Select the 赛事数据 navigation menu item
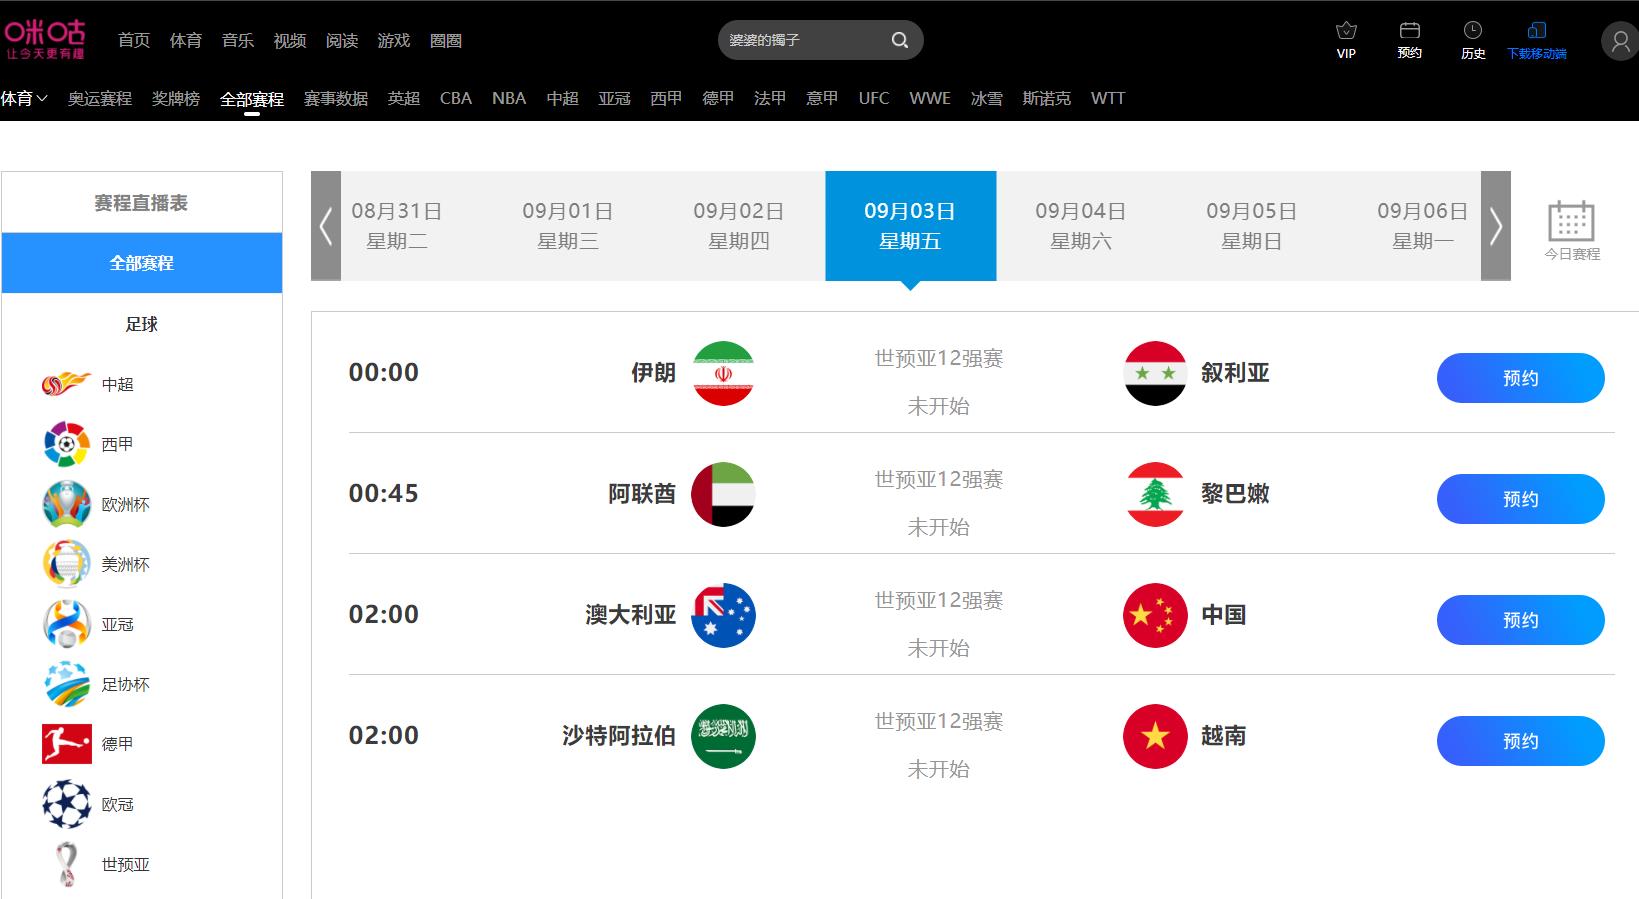Image resolution: width=1639 pixels, height=899 pixels. (x=336, y=98)
